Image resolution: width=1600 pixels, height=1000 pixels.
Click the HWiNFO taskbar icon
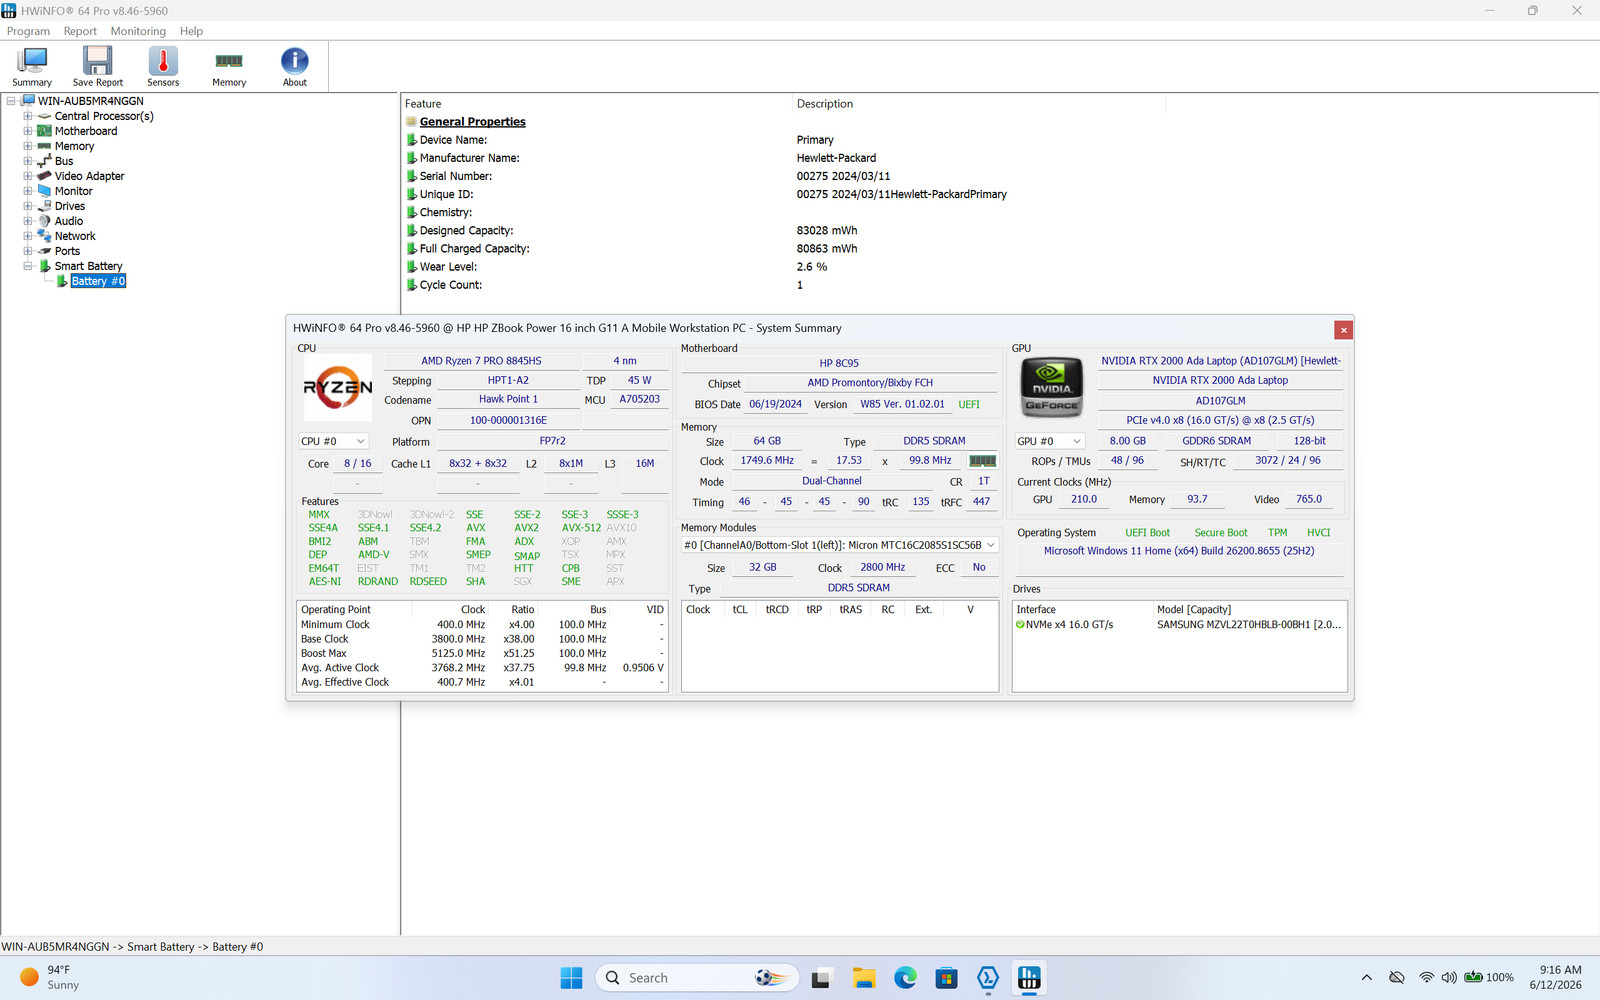pyautogui.click(x=1029, y=978)
